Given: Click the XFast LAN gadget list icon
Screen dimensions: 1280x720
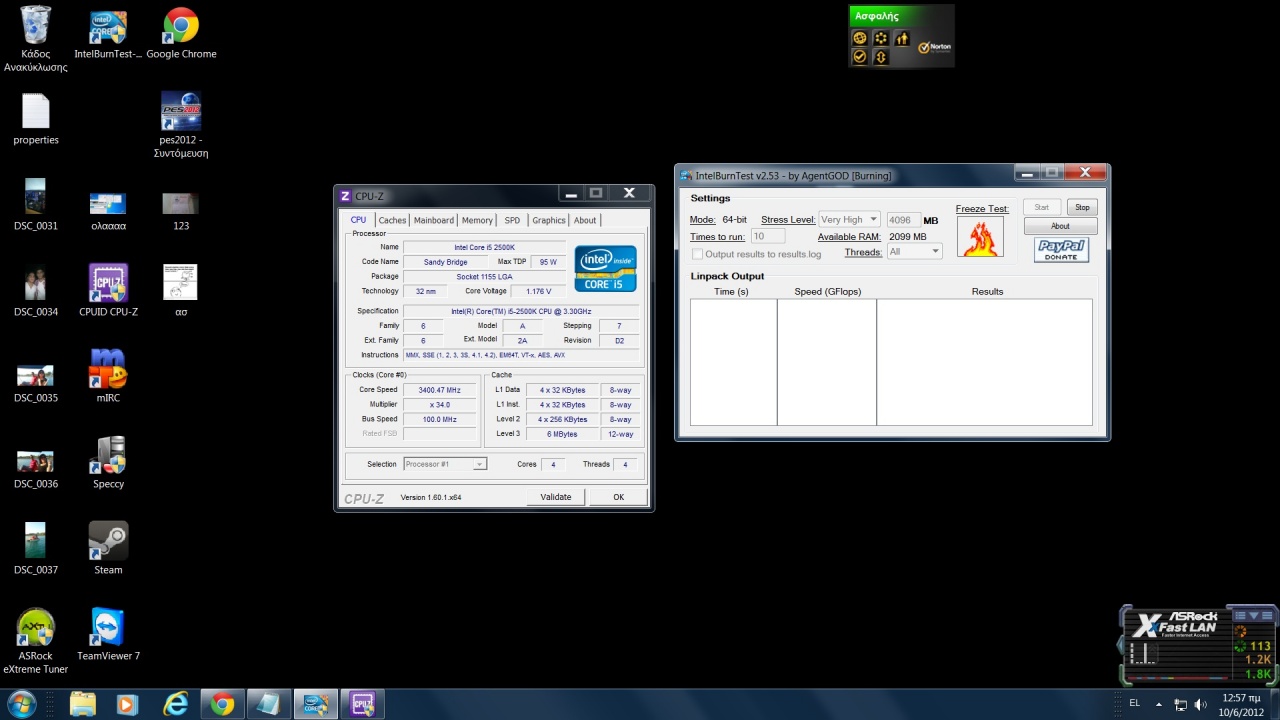Looking at the screenshot, I should click(1241, 615).
